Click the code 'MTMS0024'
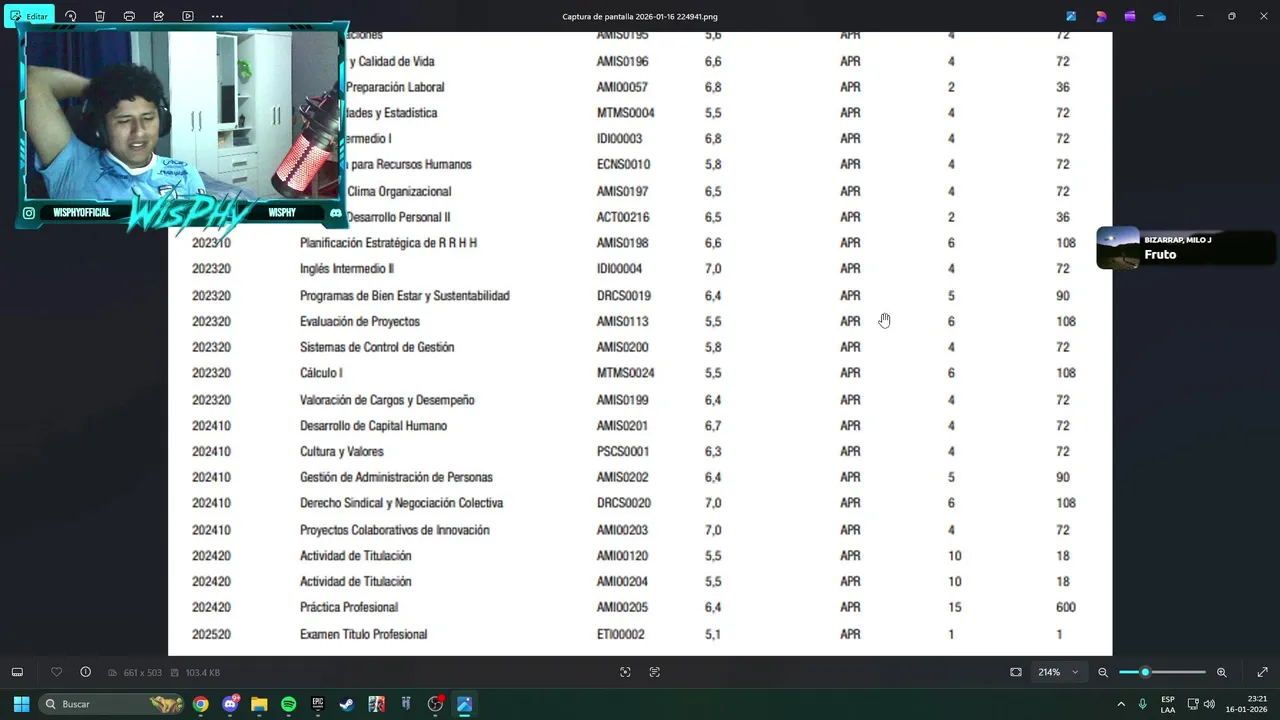Viewport: 1280px width, 720px height. [x=626, y=373]
